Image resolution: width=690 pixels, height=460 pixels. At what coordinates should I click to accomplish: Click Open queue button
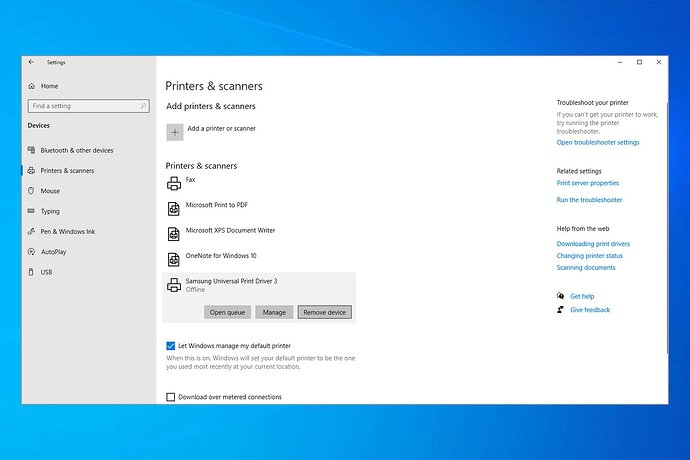(227, 312)
